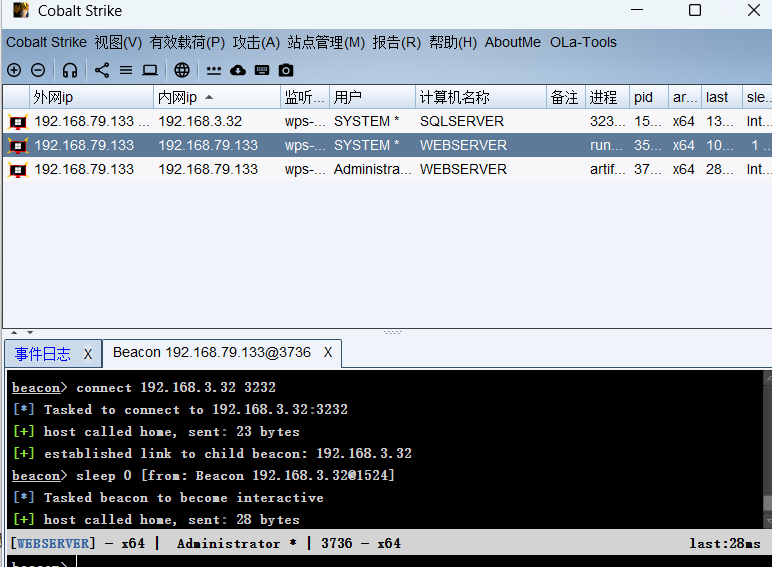
Task: Sort by 计算机名称 column header
Action: [x=481, y=97]
